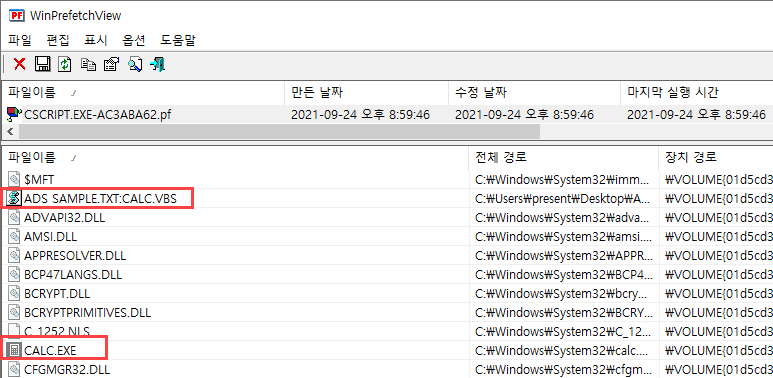This screenshot has width=773, height=378.
Task: Click the Copy selected items toolbar icon
Action: pyautogui.click(x=88, y=65)
